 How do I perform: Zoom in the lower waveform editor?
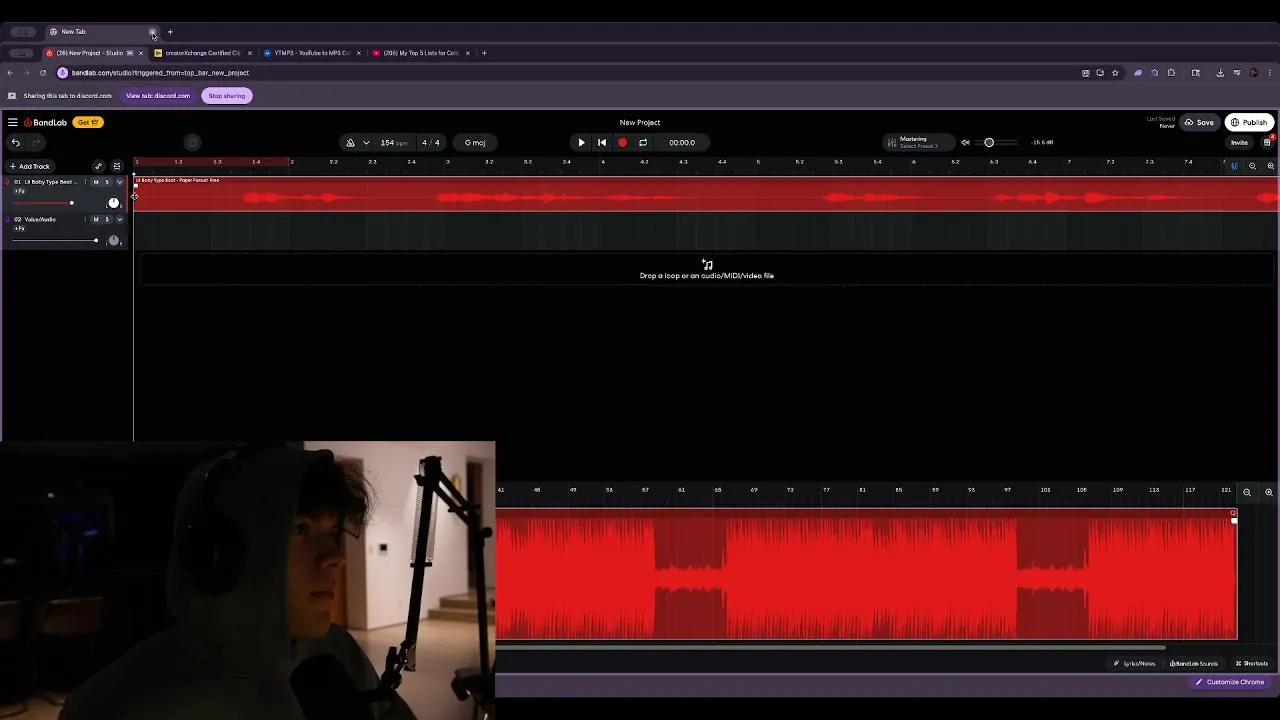pyautogui.click(x=1269, y=492)
